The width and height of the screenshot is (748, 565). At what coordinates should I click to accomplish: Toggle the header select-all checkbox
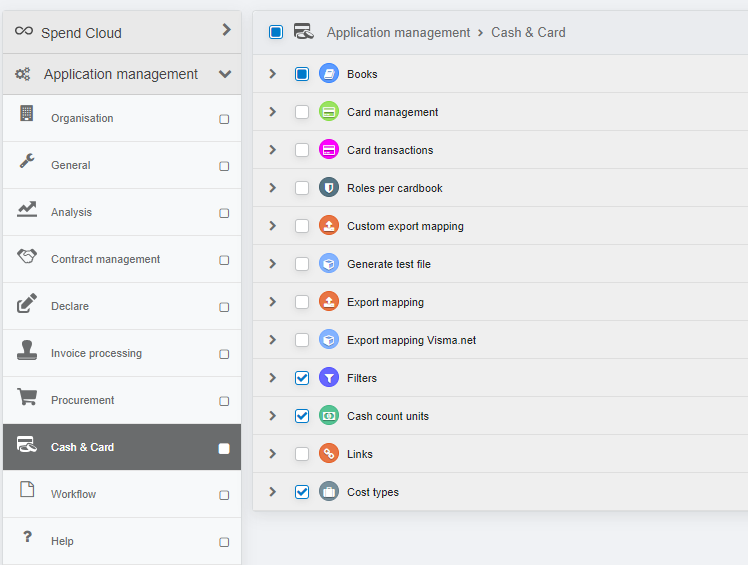276,32
